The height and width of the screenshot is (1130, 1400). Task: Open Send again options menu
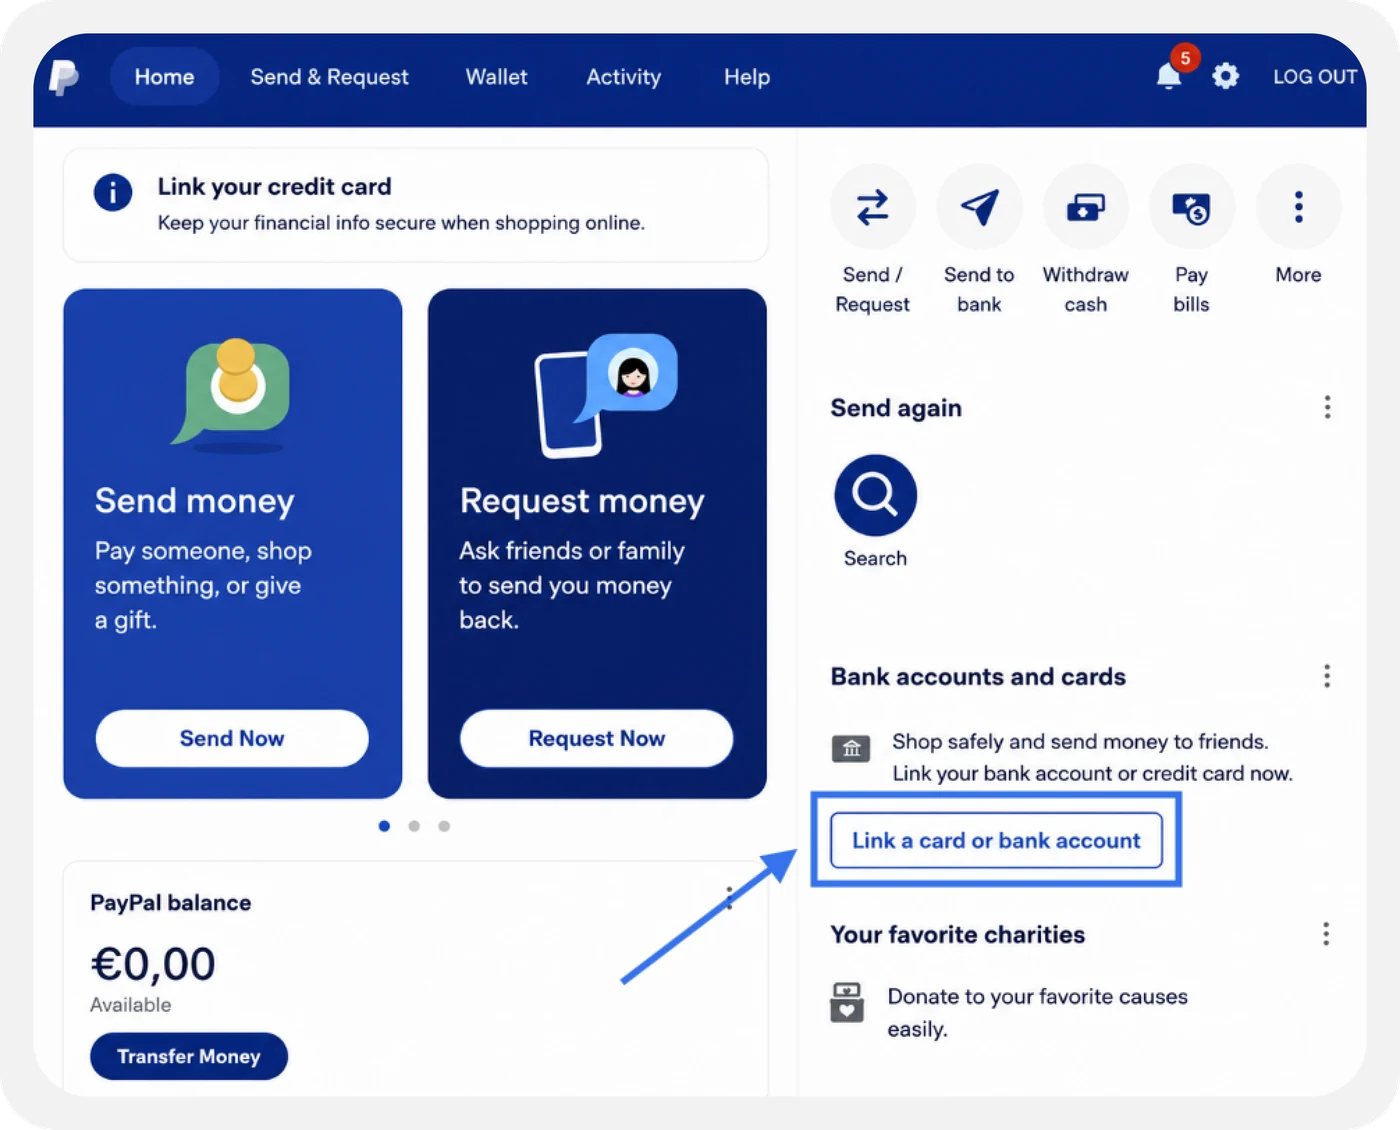click(x=1327, y=407)
